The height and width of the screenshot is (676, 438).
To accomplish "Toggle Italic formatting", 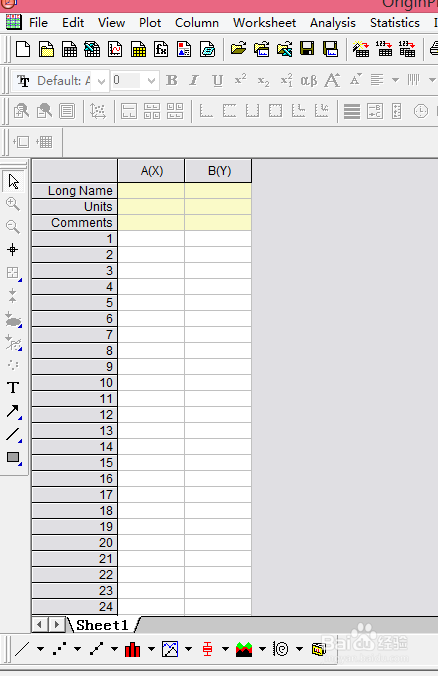I will coord(194,80).
